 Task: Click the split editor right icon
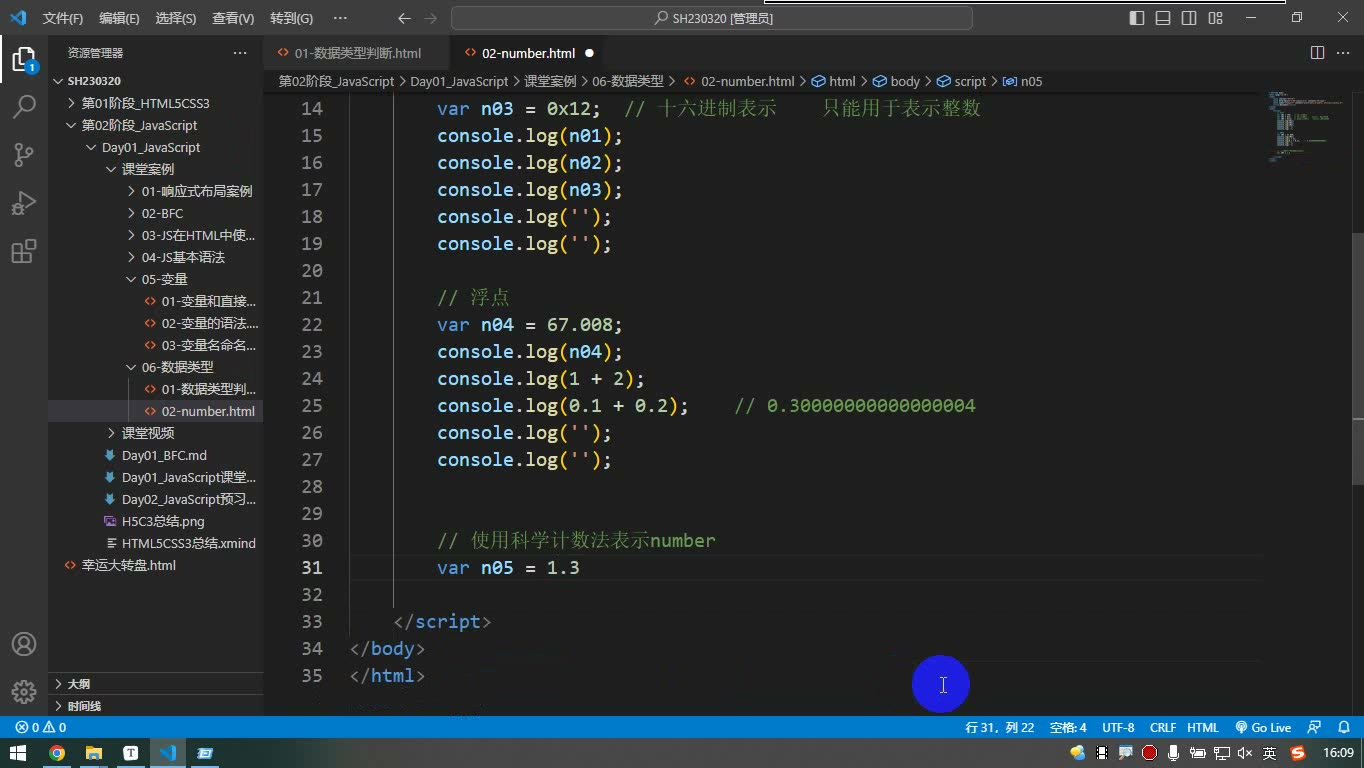1317,53
